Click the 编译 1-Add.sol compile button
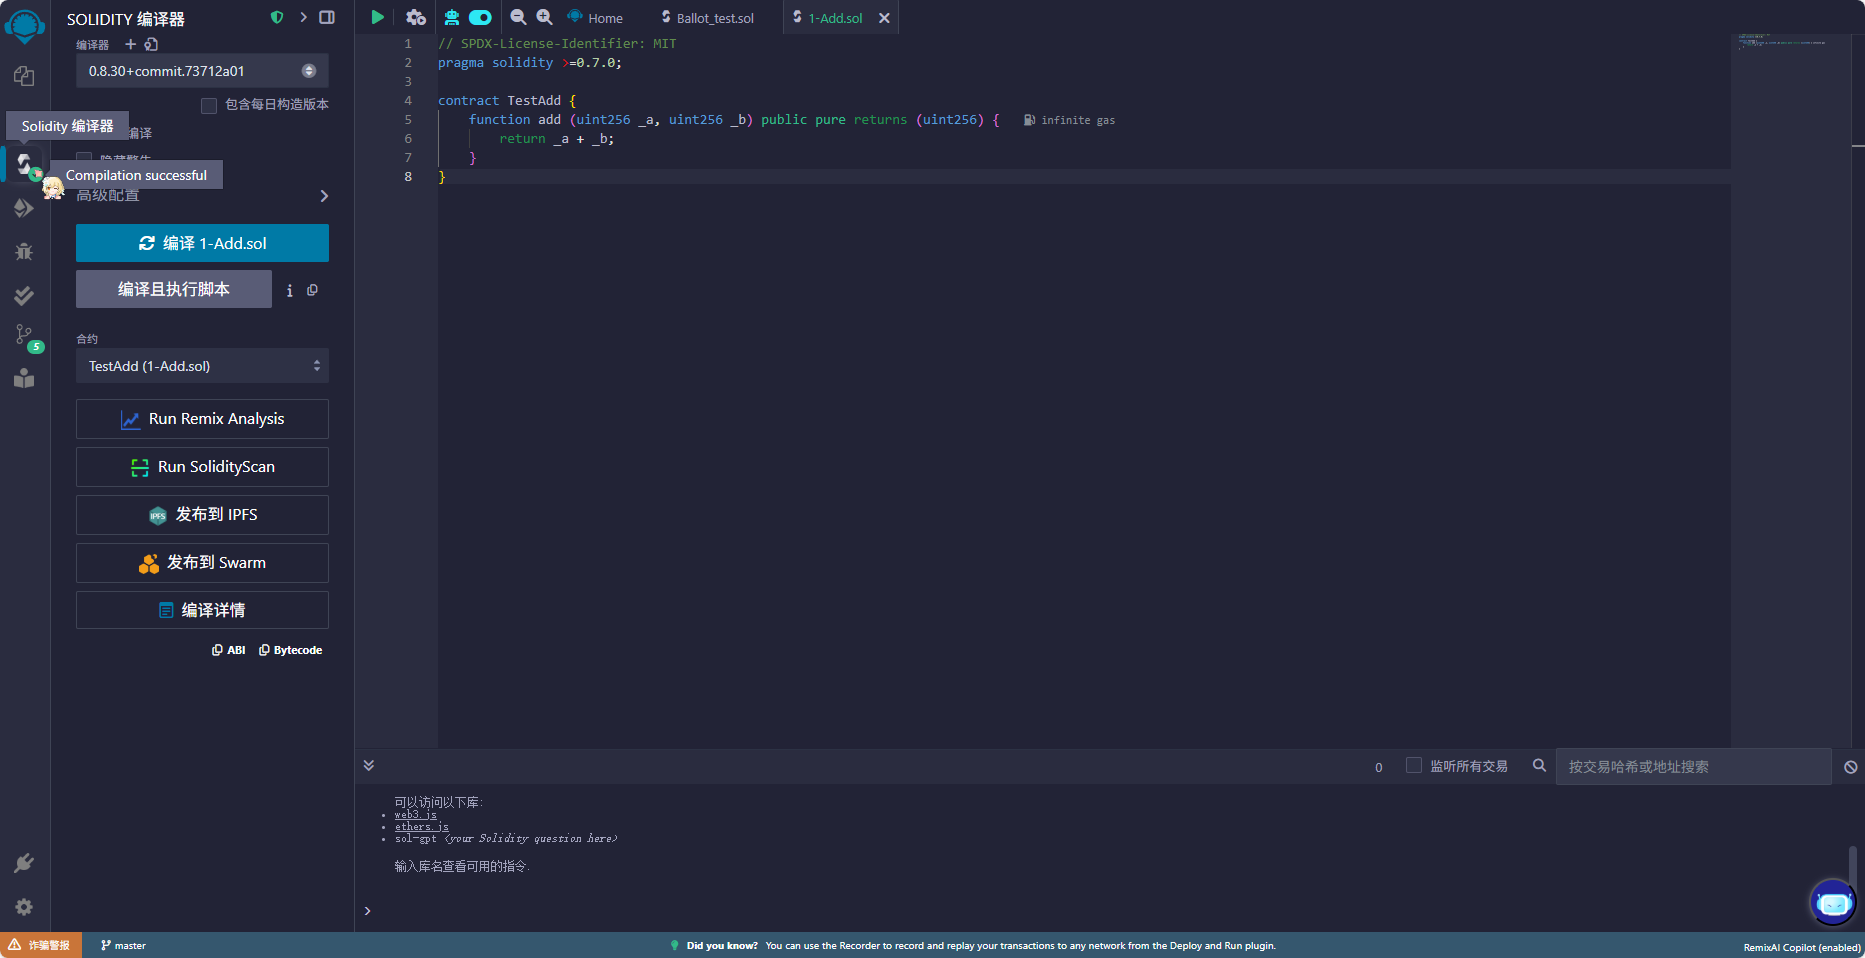The image size is (1865, 958). pyautogui.click(x=202, y=243)
